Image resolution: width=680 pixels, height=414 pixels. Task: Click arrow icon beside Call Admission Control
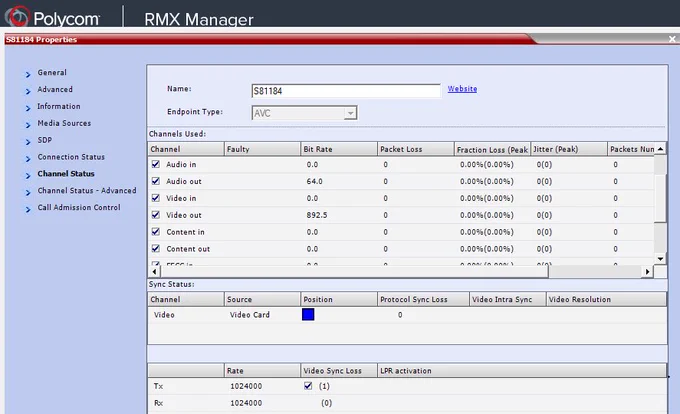click(x=28, y=209)
